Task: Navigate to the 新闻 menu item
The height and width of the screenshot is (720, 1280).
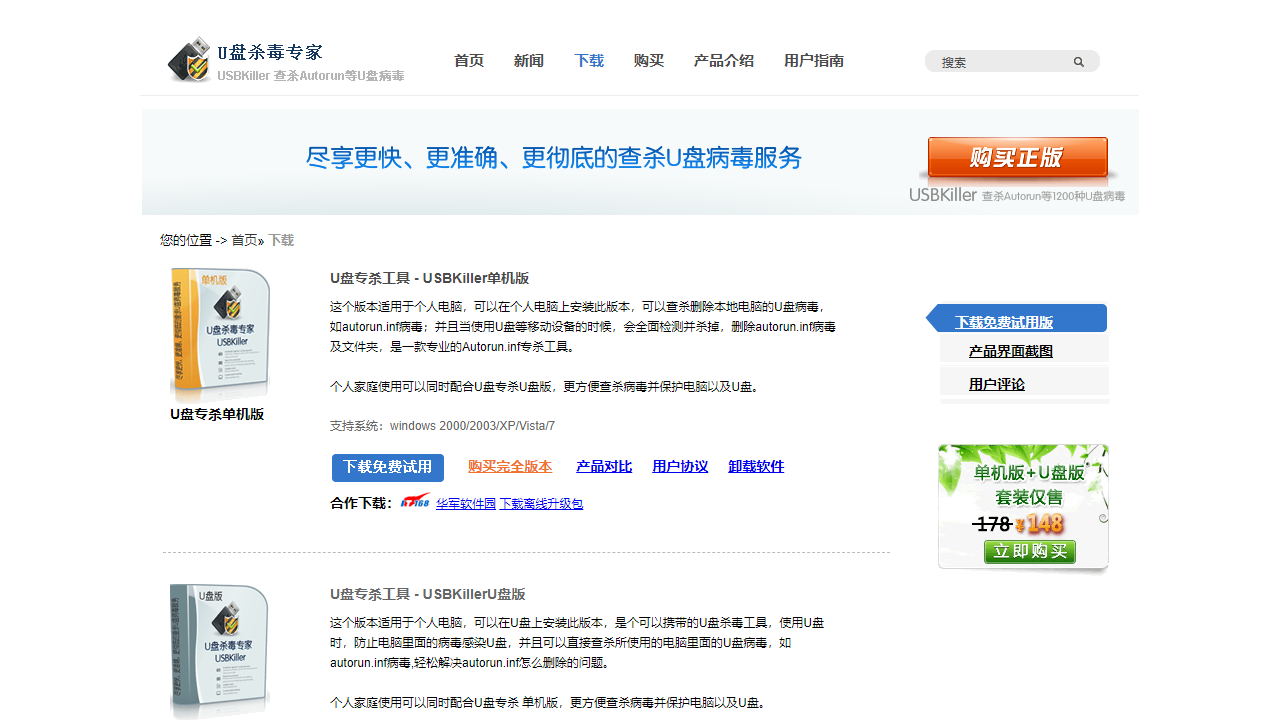Action: (x=529, y=61)
